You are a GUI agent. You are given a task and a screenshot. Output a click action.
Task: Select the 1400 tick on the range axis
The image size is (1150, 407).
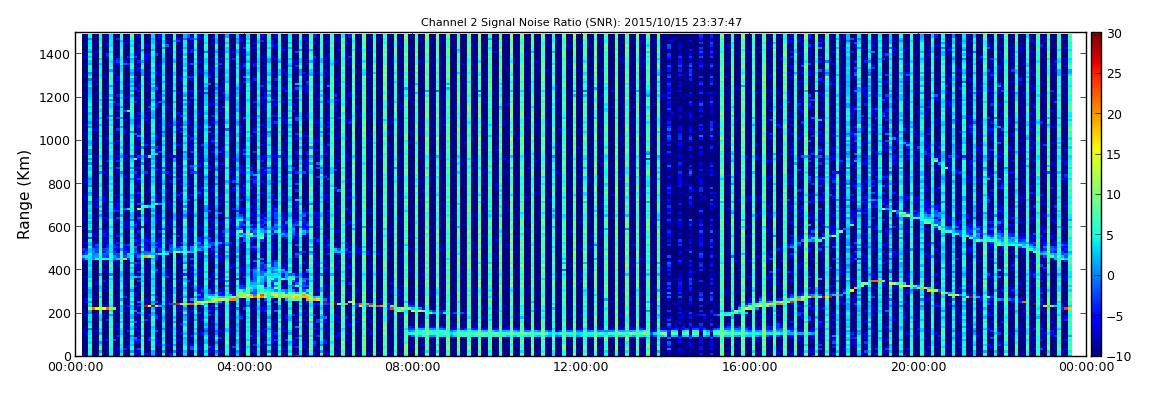click(56, 54)
